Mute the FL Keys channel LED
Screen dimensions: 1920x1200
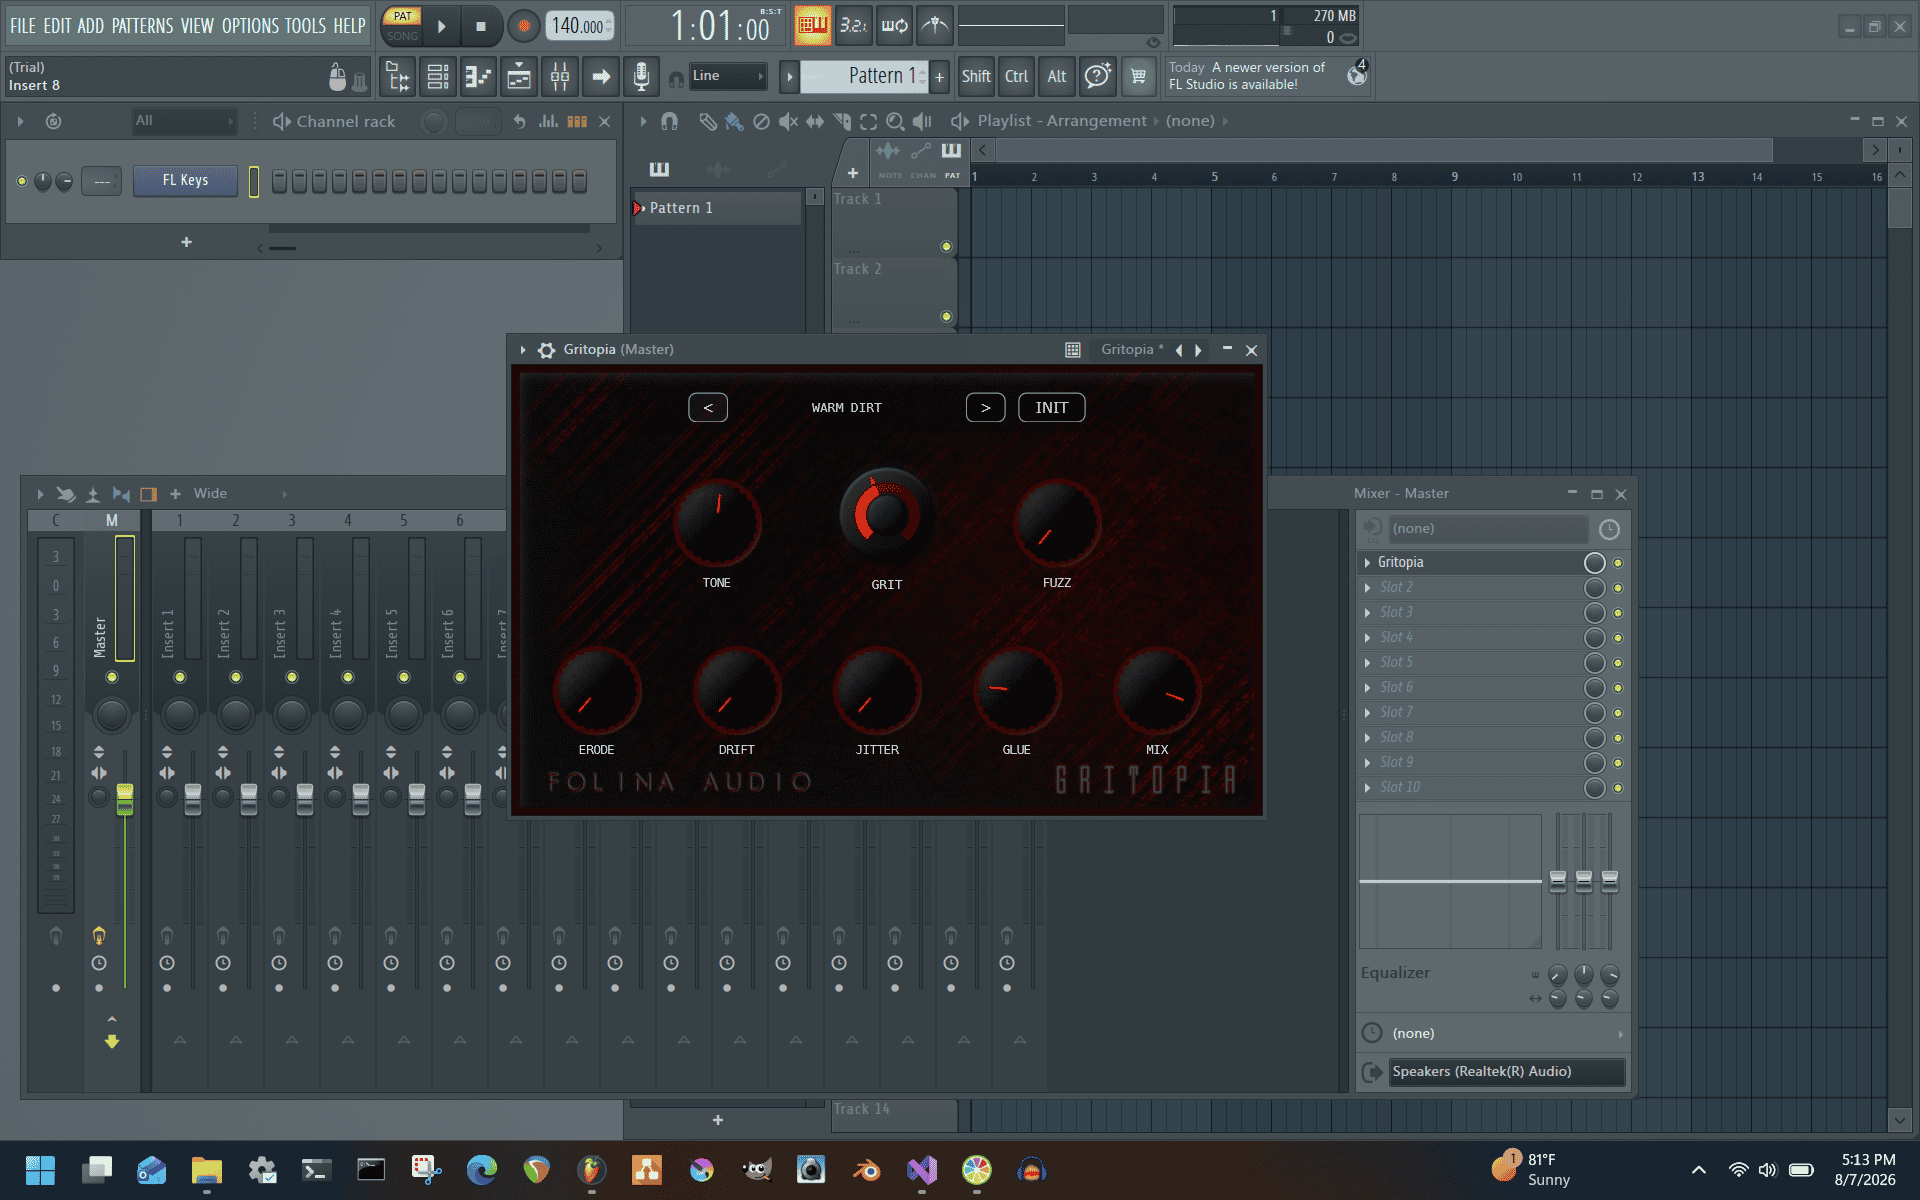tap(22, 181)
